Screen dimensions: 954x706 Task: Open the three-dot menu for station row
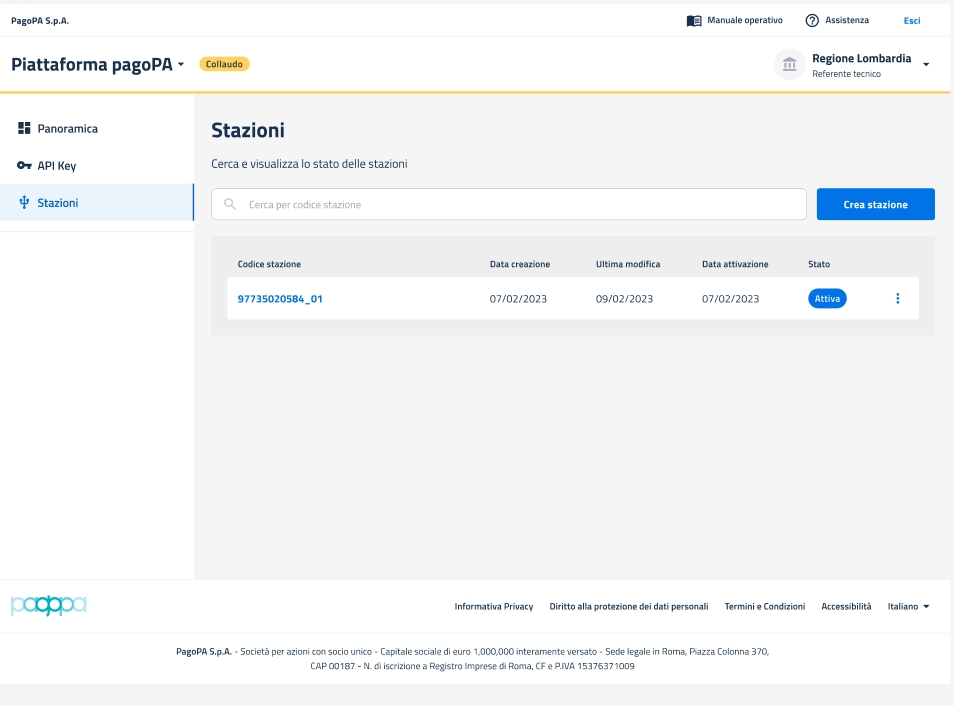click(897, 298)
